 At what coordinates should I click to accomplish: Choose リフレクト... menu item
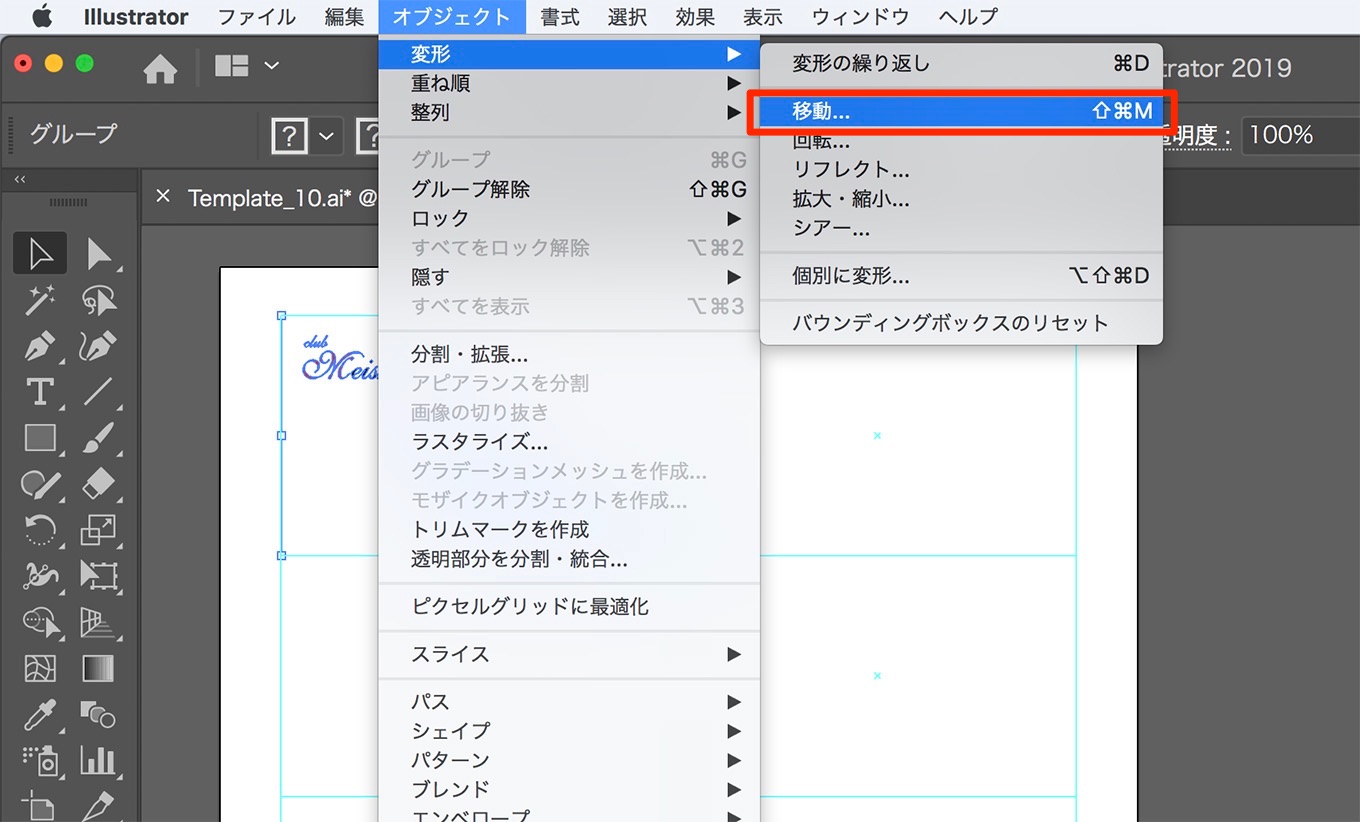[x=961, y=170]
